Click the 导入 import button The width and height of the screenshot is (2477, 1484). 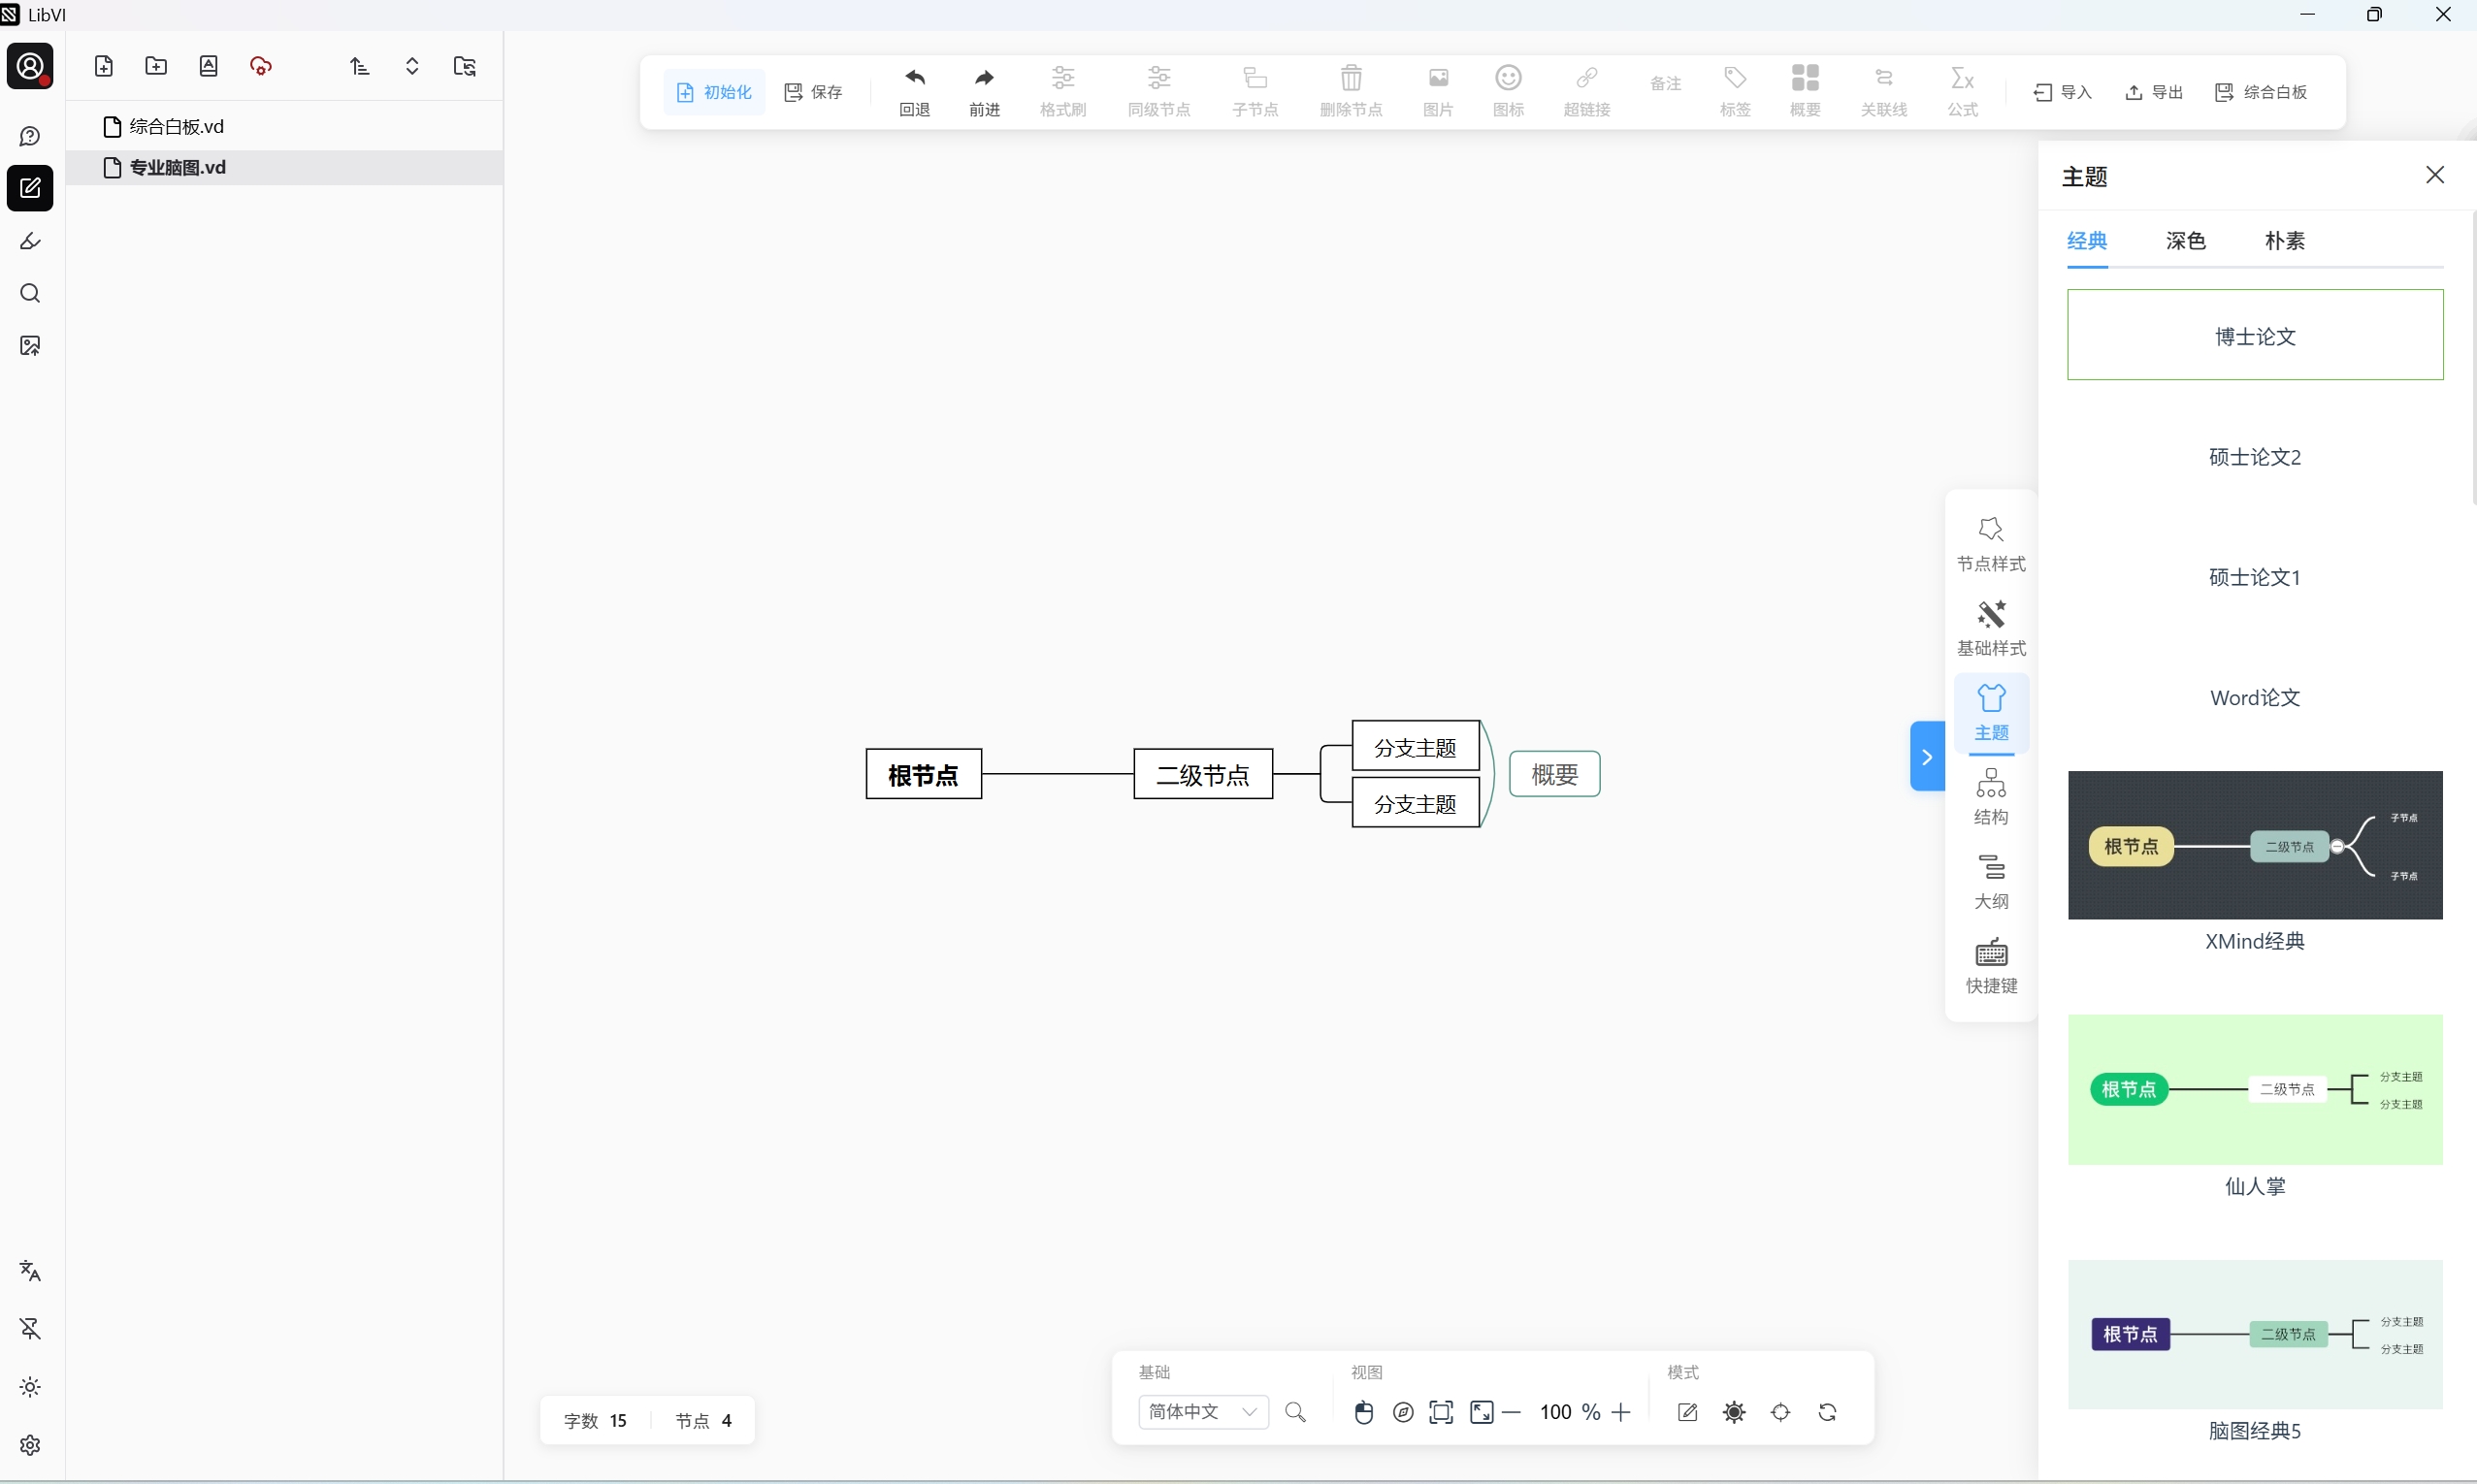2063,92
